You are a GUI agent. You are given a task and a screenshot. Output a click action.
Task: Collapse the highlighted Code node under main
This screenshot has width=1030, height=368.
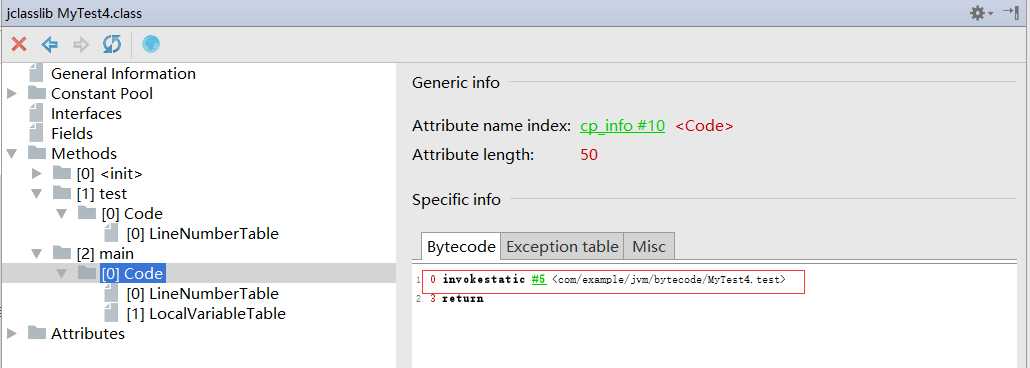coord(62,273)
